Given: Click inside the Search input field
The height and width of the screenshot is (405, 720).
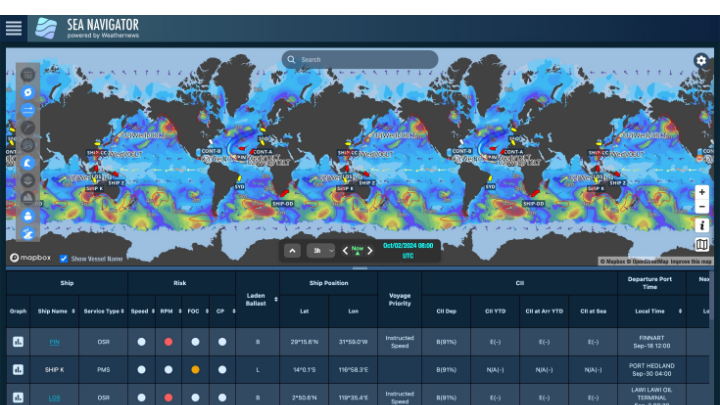Looking at the screenshot, I should point(360,60).
